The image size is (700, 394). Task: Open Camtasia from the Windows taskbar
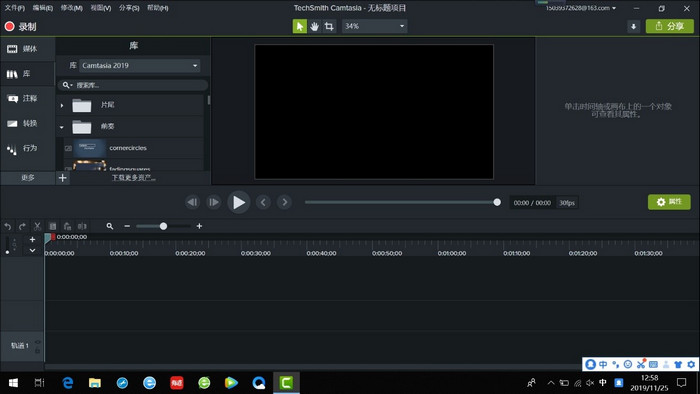pyautogui.click(x=286, y=382)
